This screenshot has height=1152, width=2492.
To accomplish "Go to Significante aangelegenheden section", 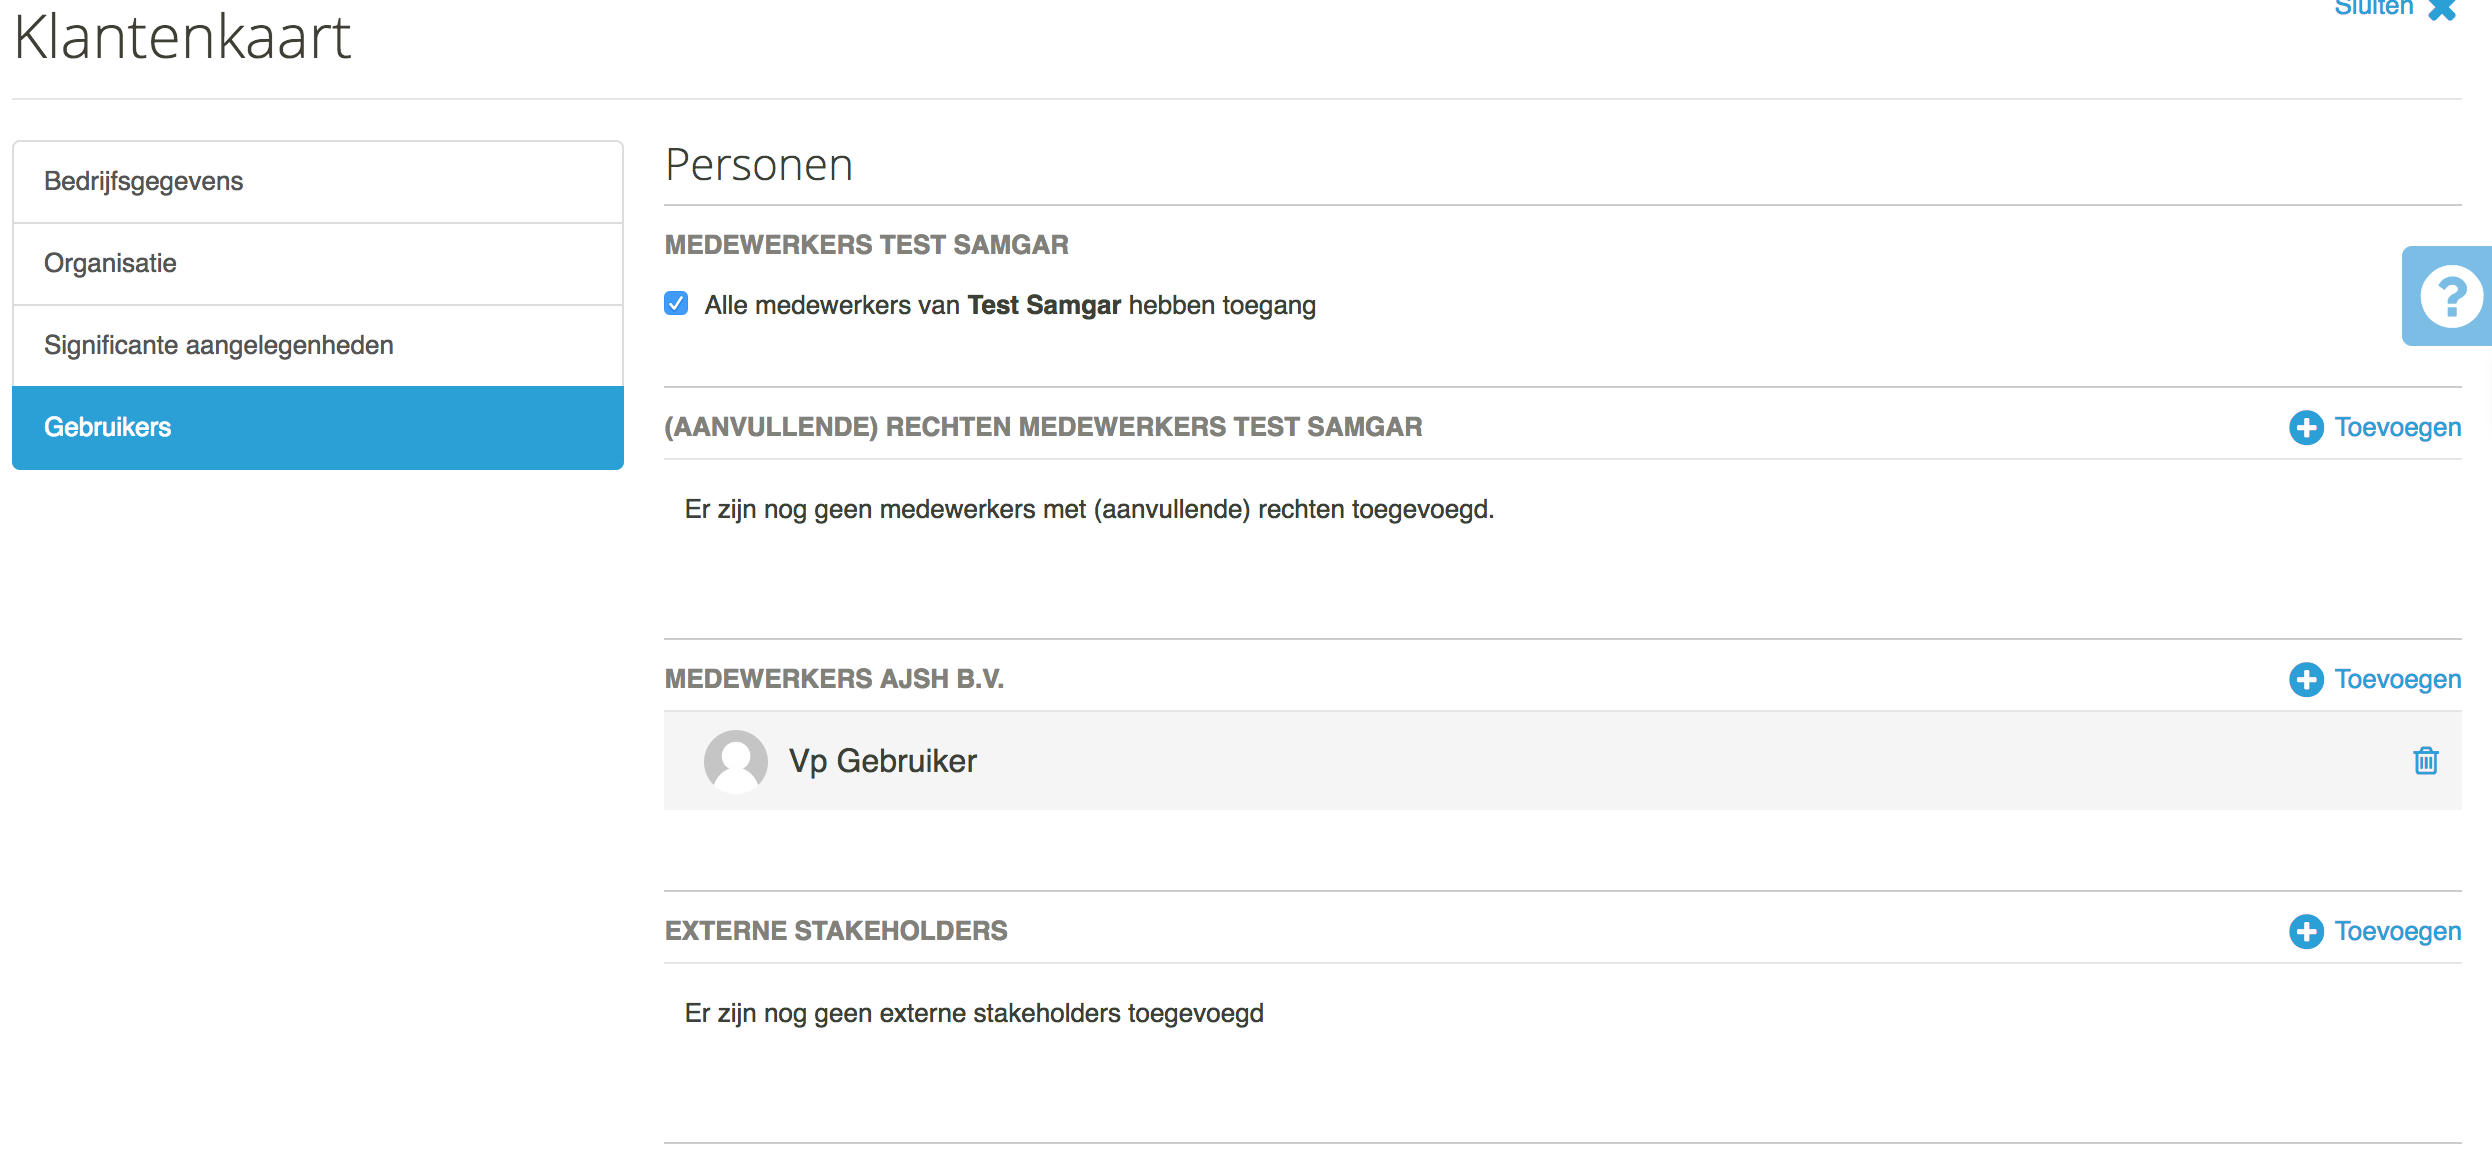I will tap(318, 346).
